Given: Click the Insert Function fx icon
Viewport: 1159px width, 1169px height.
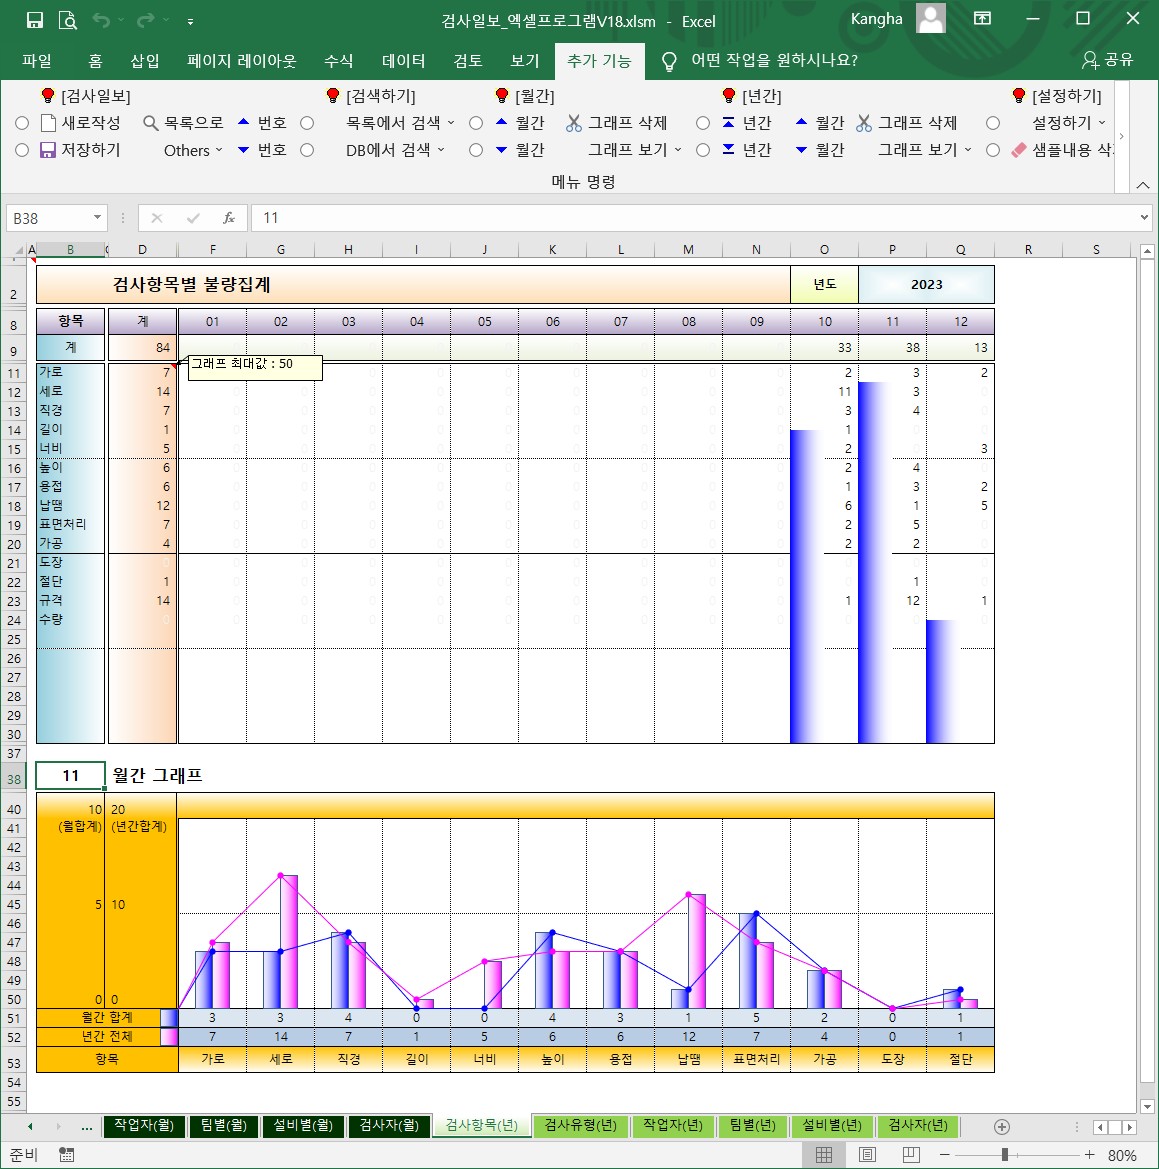Looking at the screenshot, I should pyautogui.click(x=229, y=218).
